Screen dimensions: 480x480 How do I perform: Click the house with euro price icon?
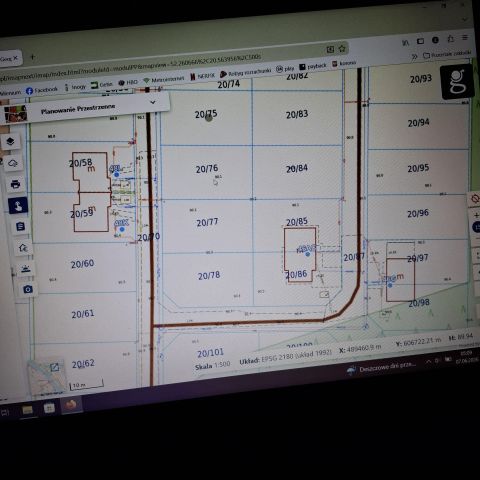tap(23, 248)
